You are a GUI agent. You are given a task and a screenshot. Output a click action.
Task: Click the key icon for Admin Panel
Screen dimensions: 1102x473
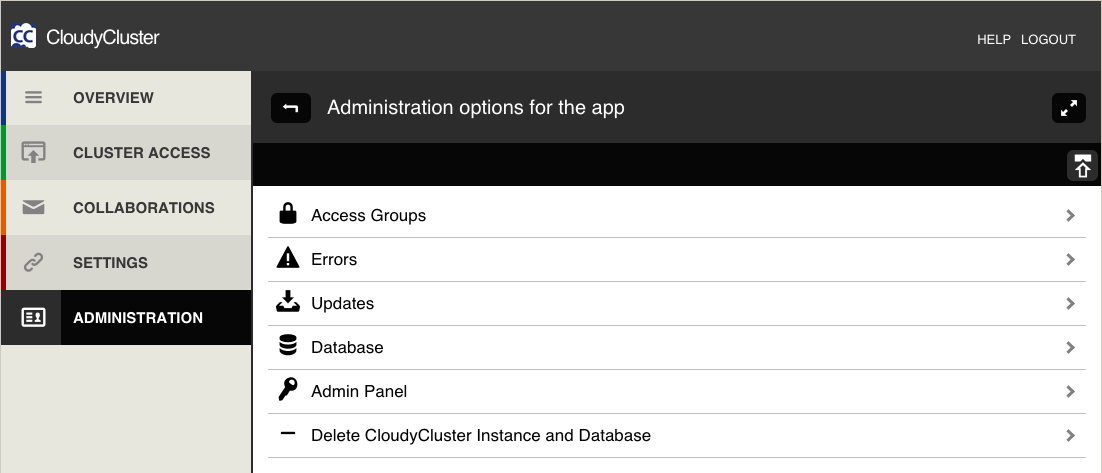[287, 390]
